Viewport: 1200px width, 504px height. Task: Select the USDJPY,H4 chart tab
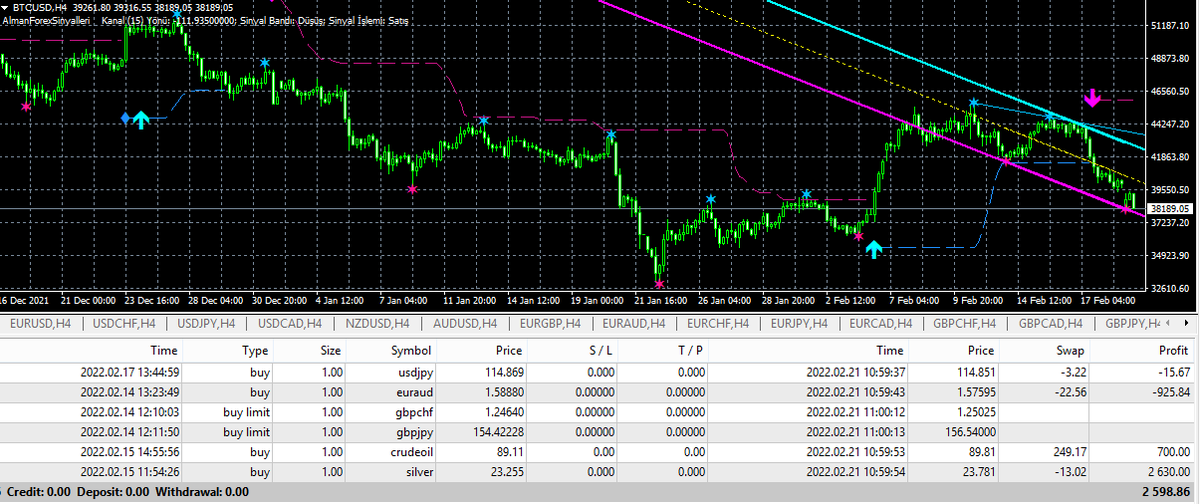click(206, 324)
